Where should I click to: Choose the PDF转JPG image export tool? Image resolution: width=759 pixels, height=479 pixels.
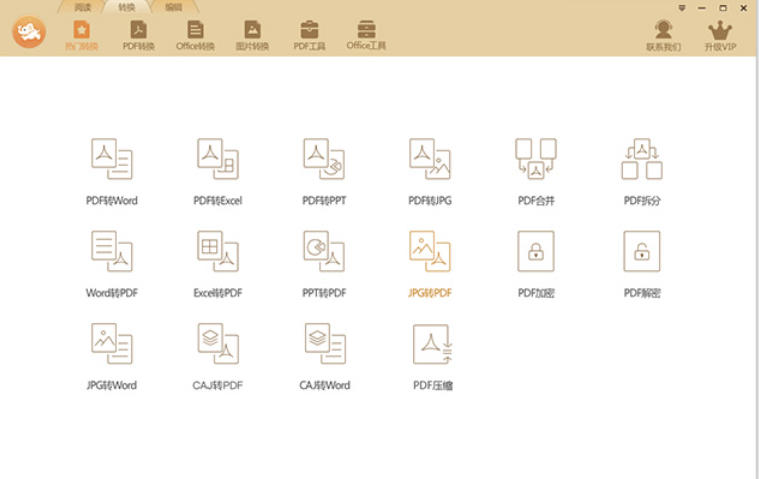pyautogui.click(x=430, y=160)
